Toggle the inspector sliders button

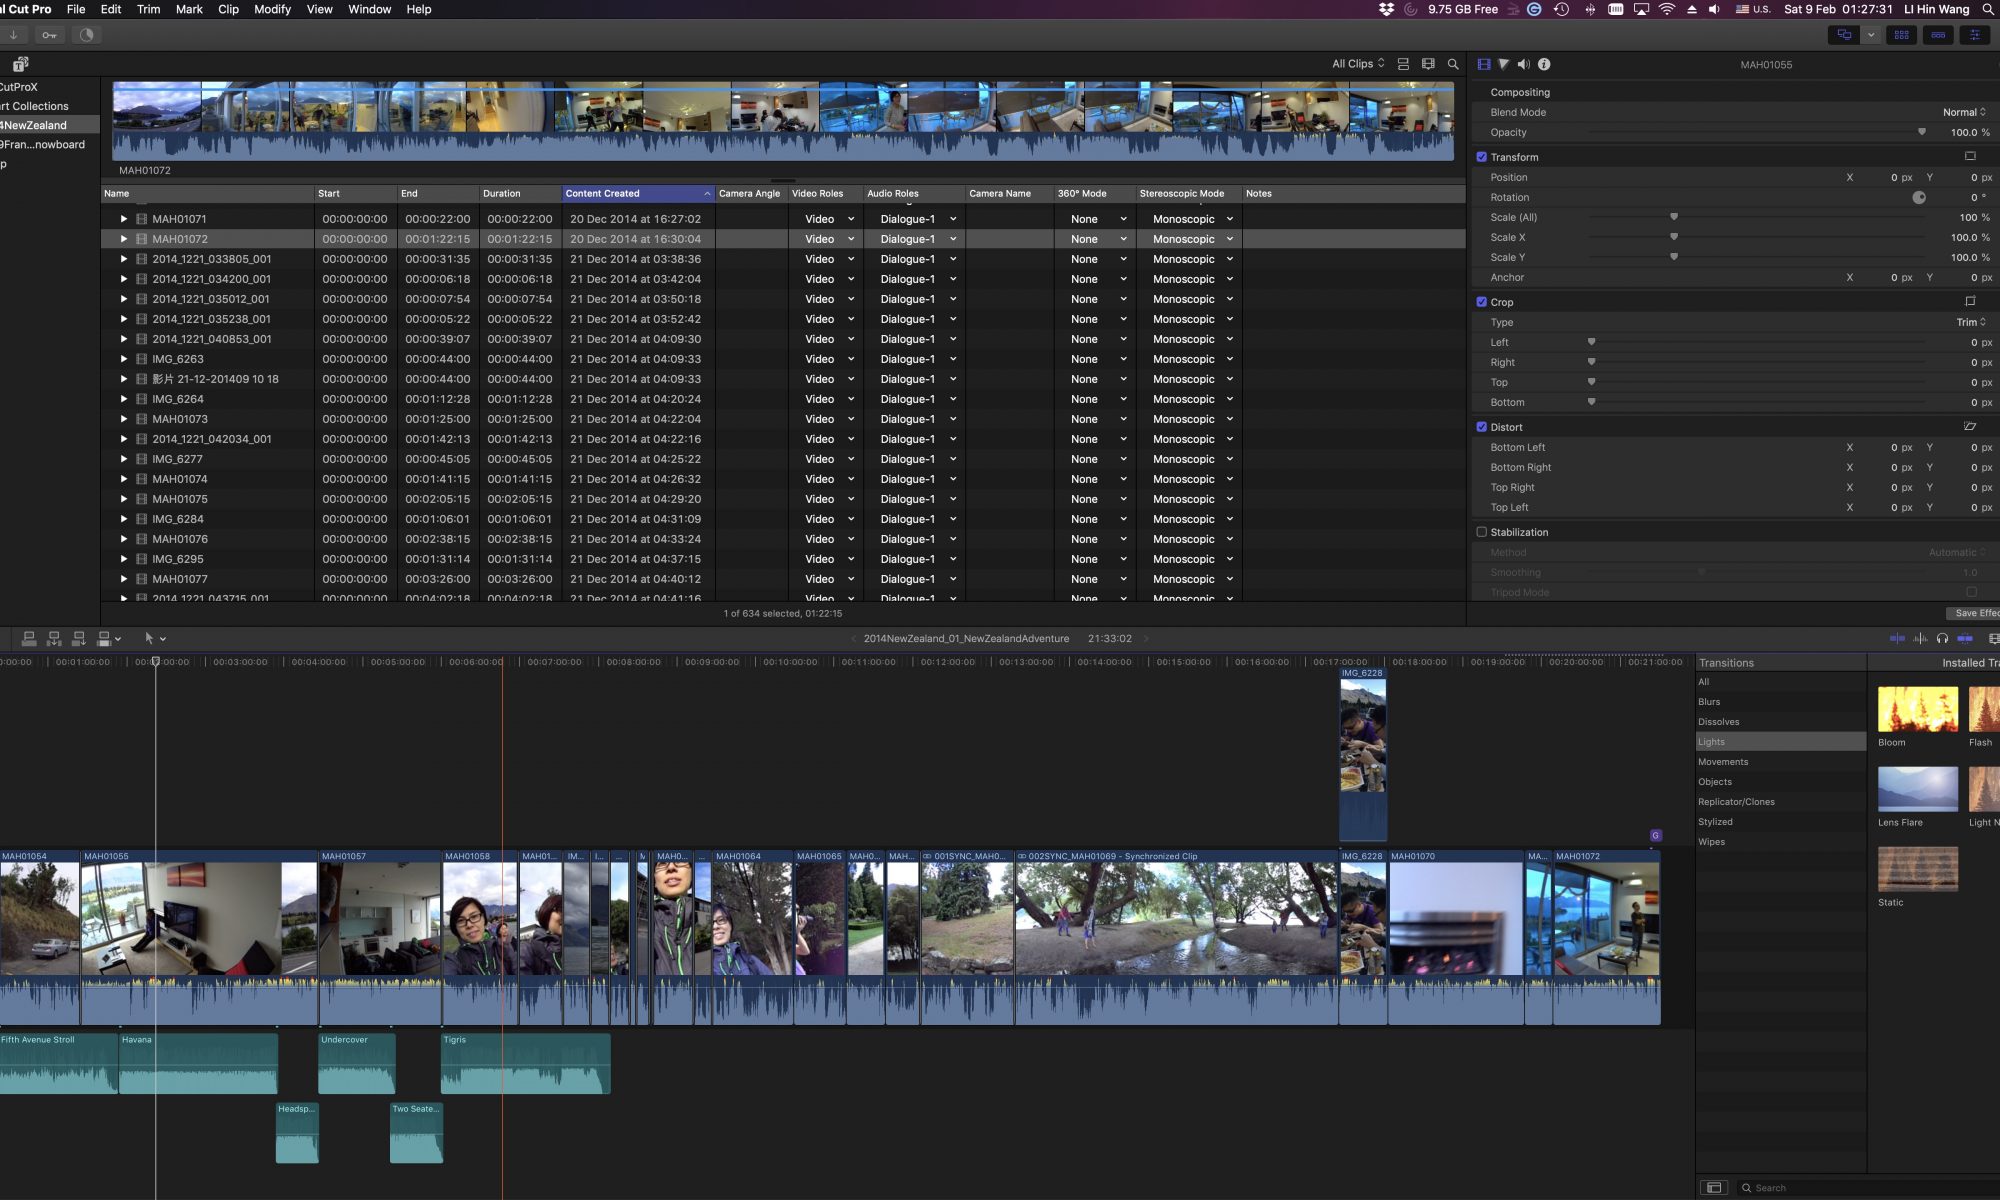[1974, 35]
